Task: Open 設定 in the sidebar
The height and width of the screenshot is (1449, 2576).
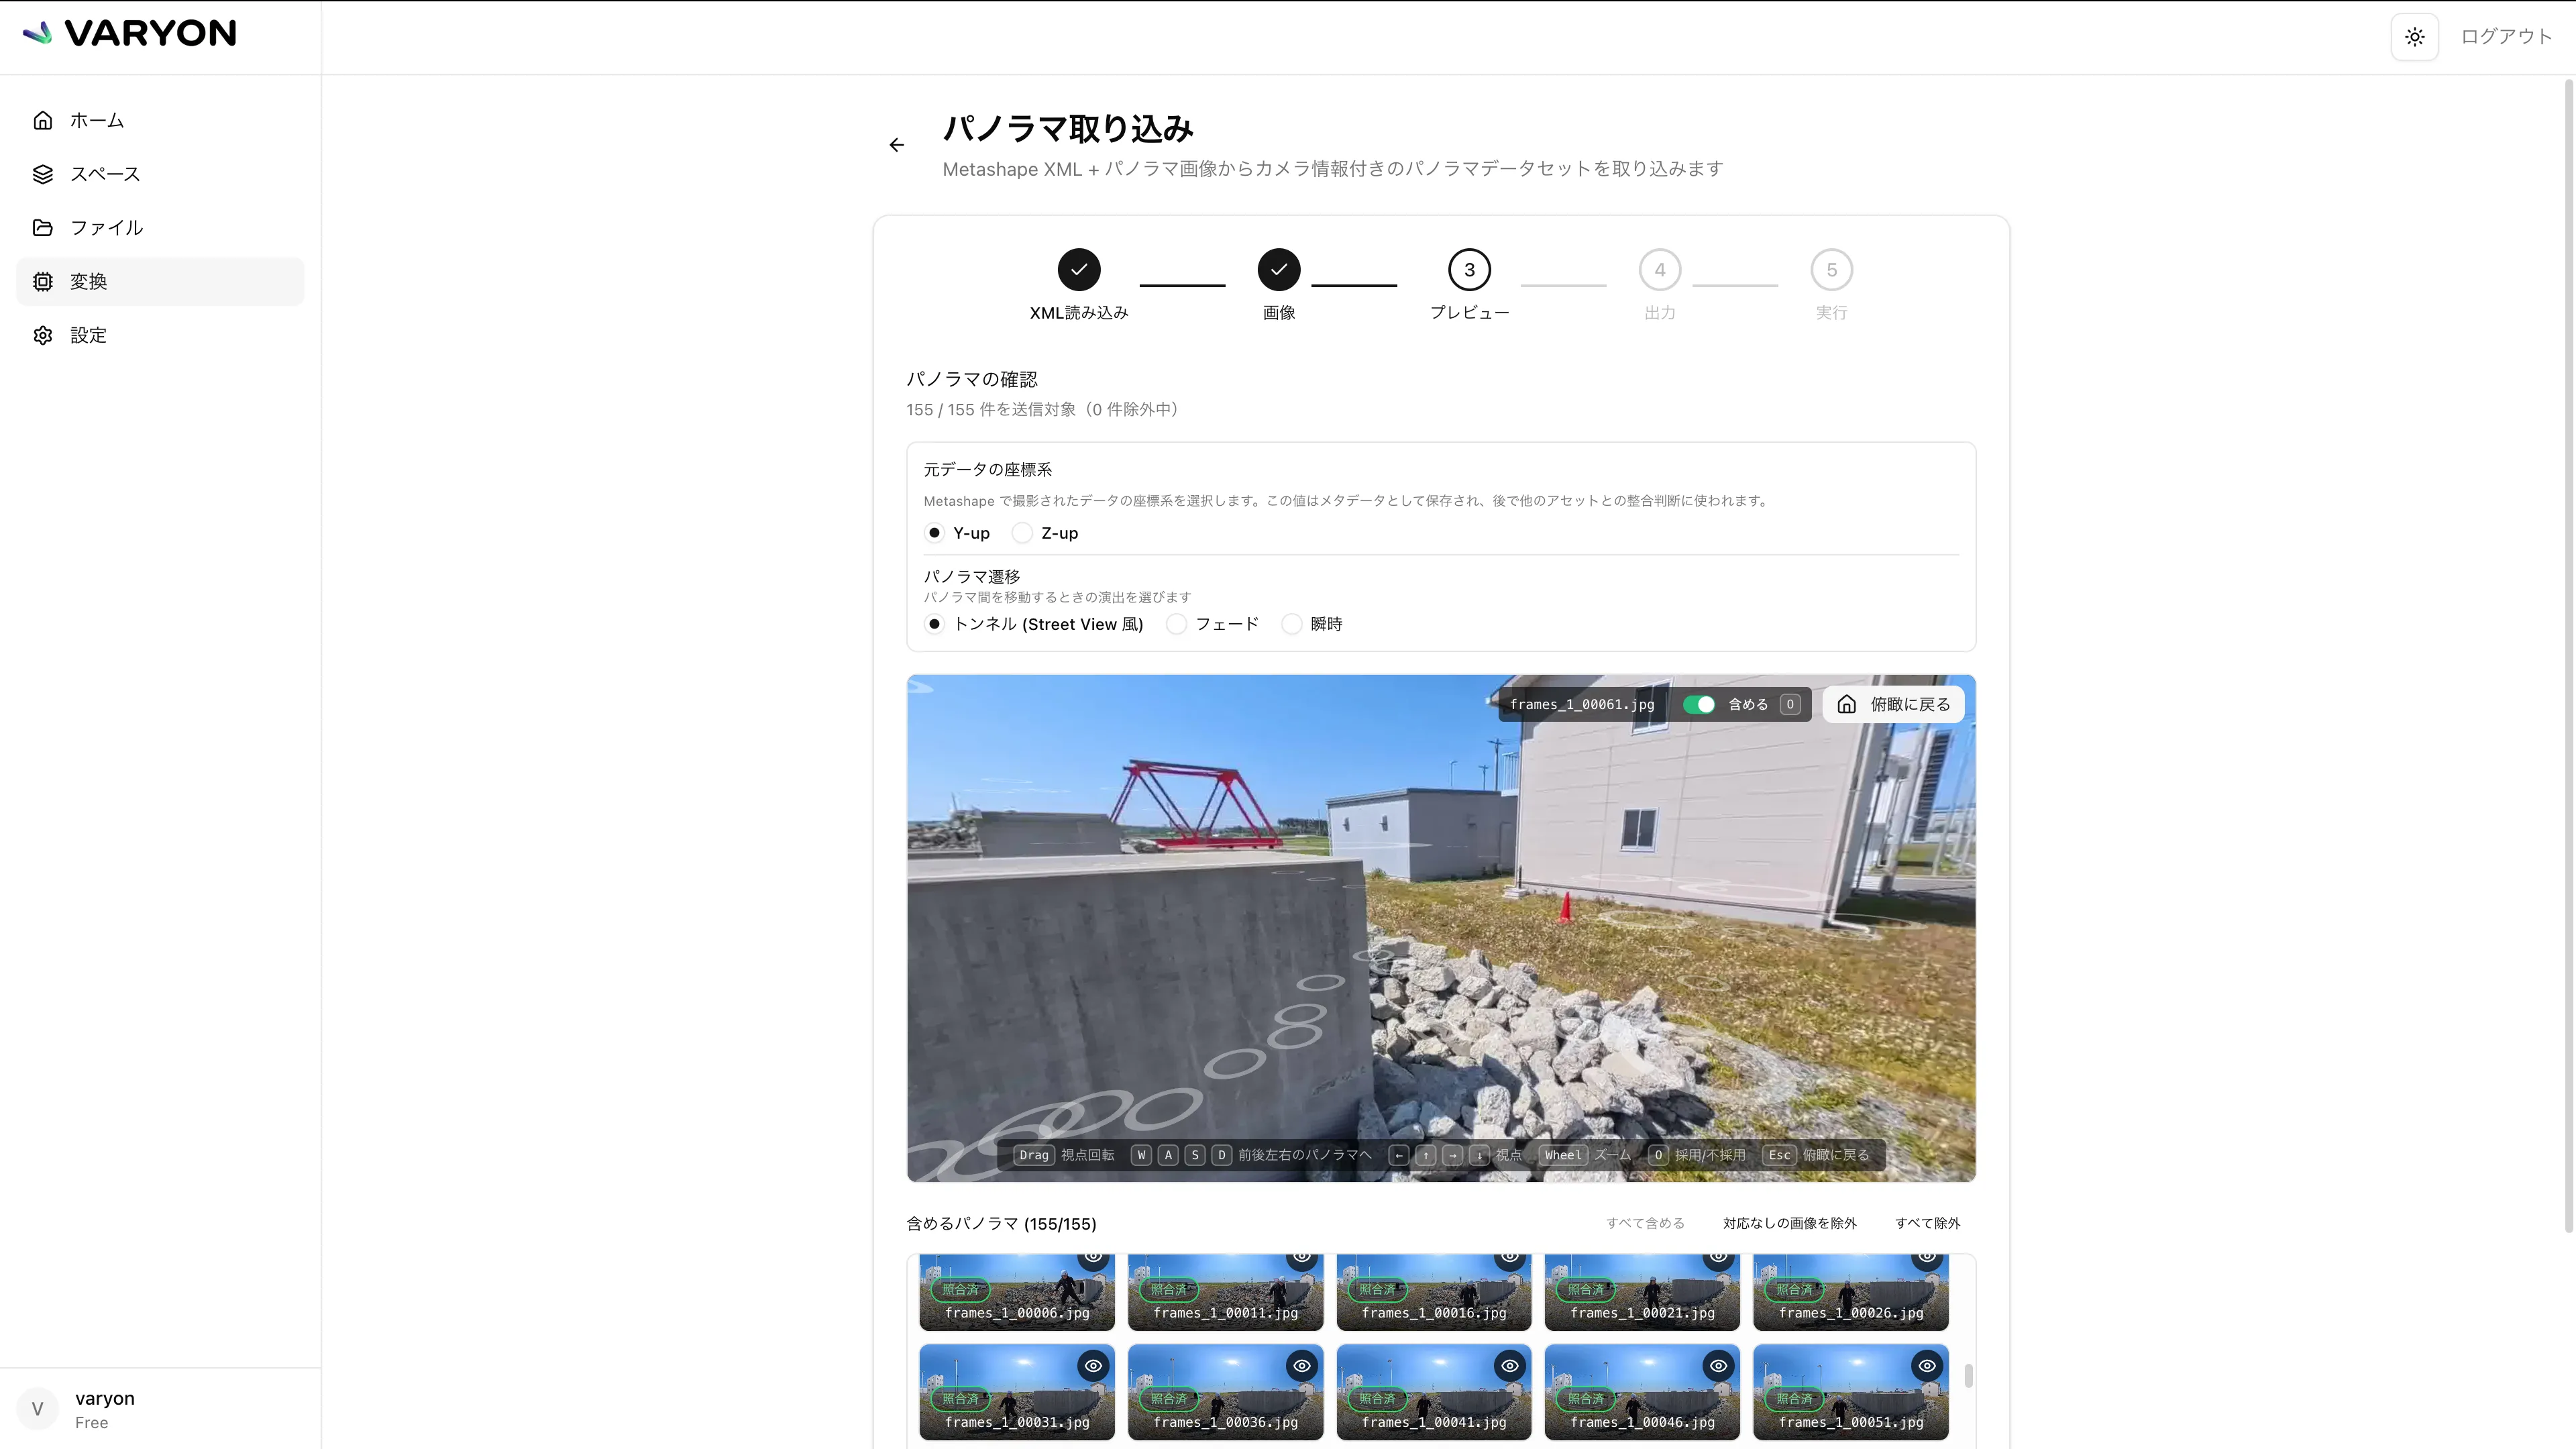Action: point(160,335)
